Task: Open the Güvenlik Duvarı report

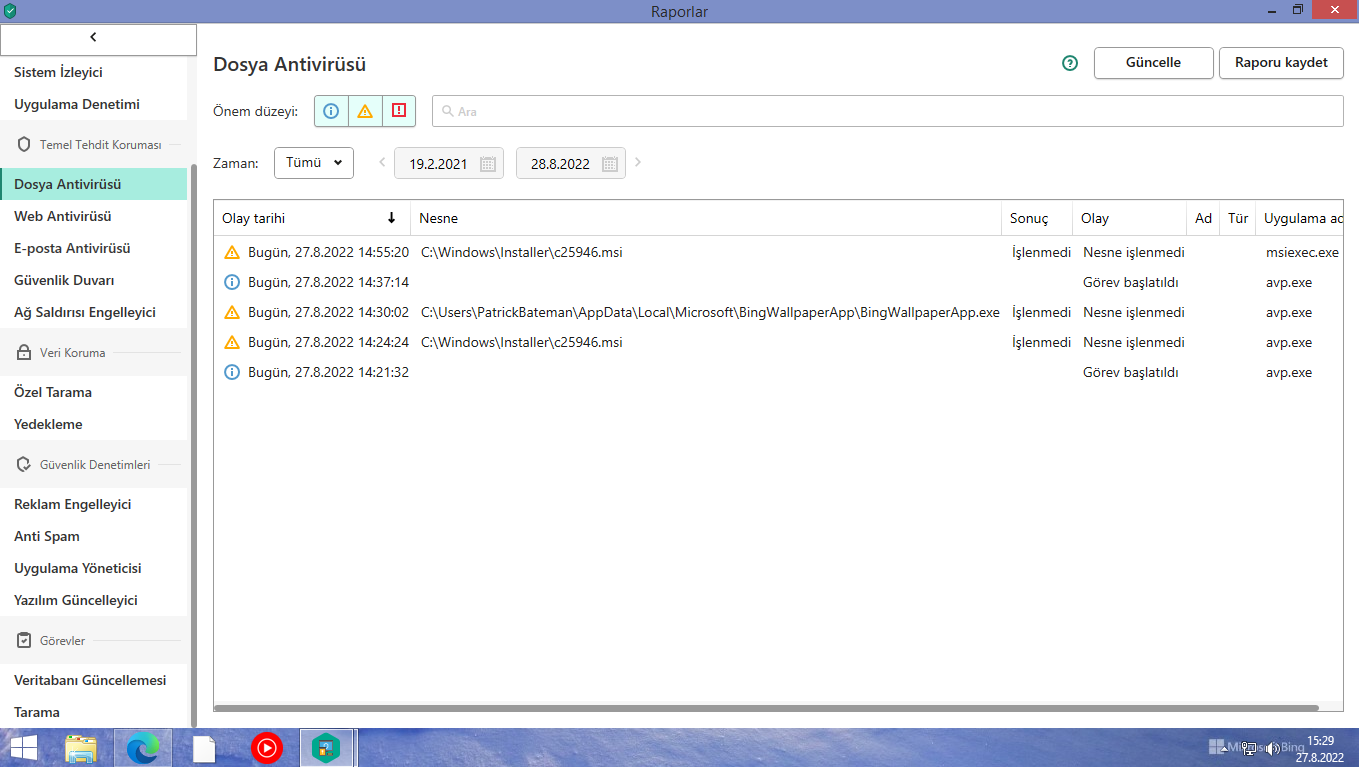Action: 94,280
